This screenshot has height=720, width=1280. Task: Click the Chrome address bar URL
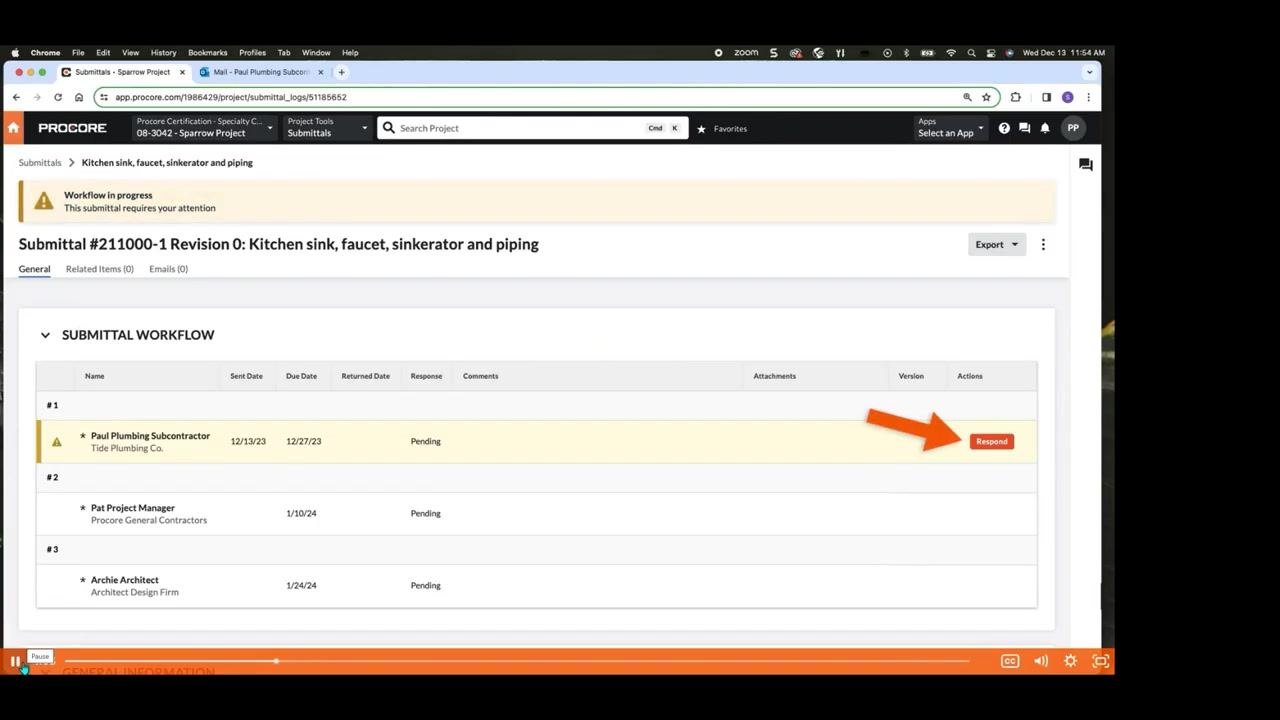231,97
